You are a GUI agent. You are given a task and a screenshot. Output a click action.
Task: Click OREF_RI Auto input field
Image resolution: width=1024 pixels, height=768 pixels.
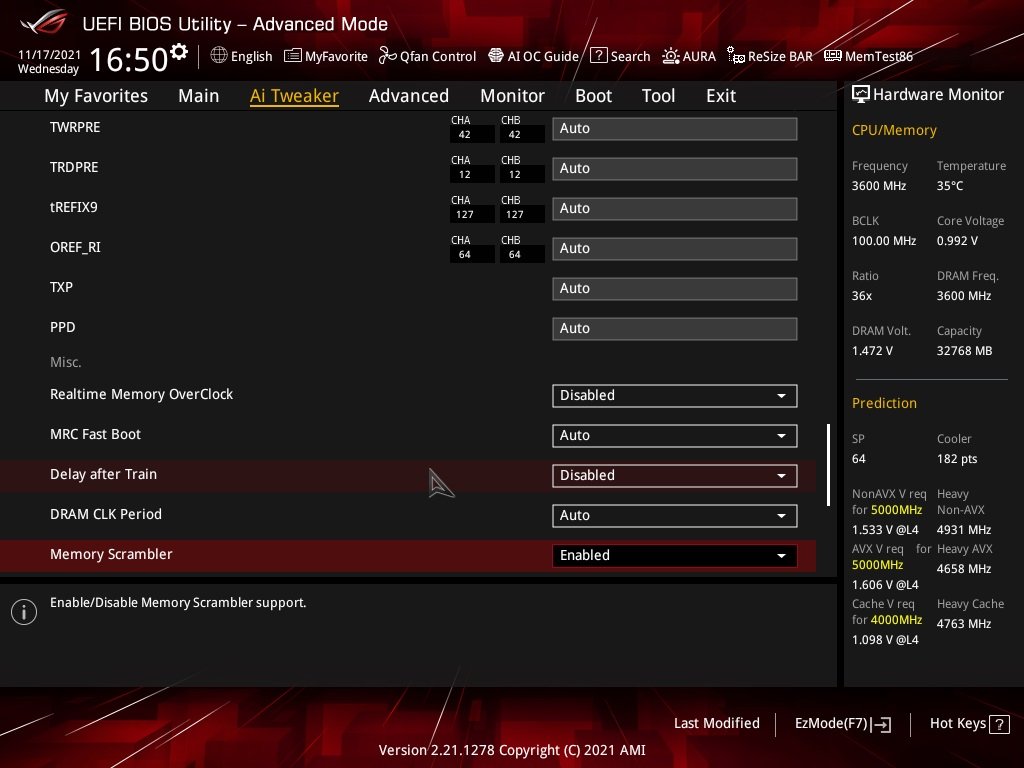coord(675,249)
